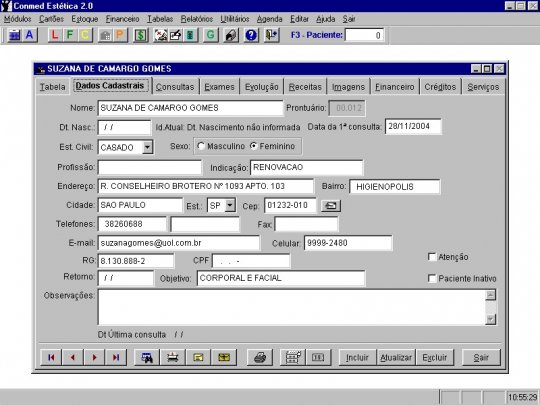
Task: Go to the first patient record
Action: tap(51, 357)
